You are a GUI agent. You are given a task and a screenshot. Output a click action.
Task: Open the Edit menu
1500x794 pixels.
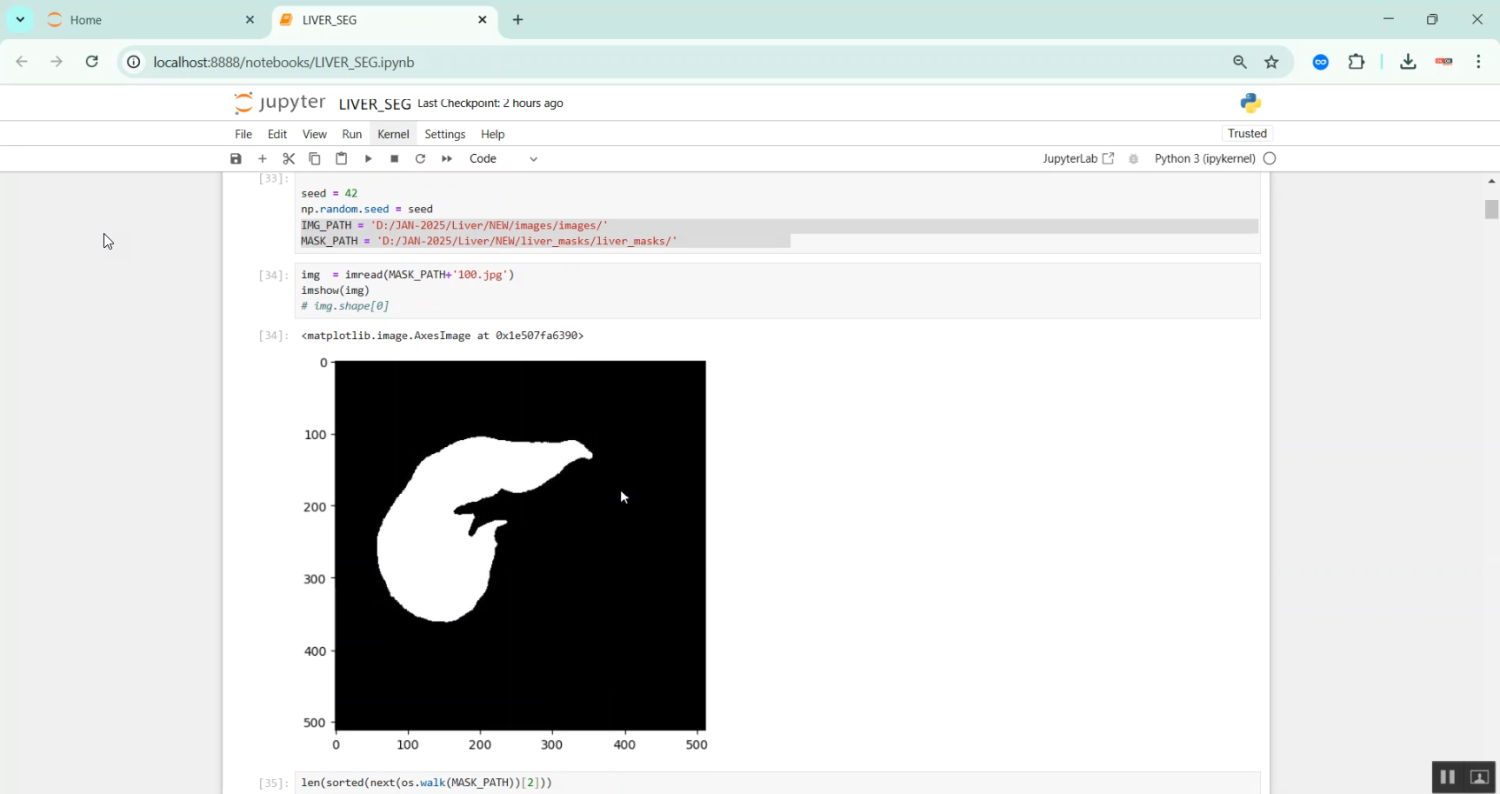click(x=277, y=134)
